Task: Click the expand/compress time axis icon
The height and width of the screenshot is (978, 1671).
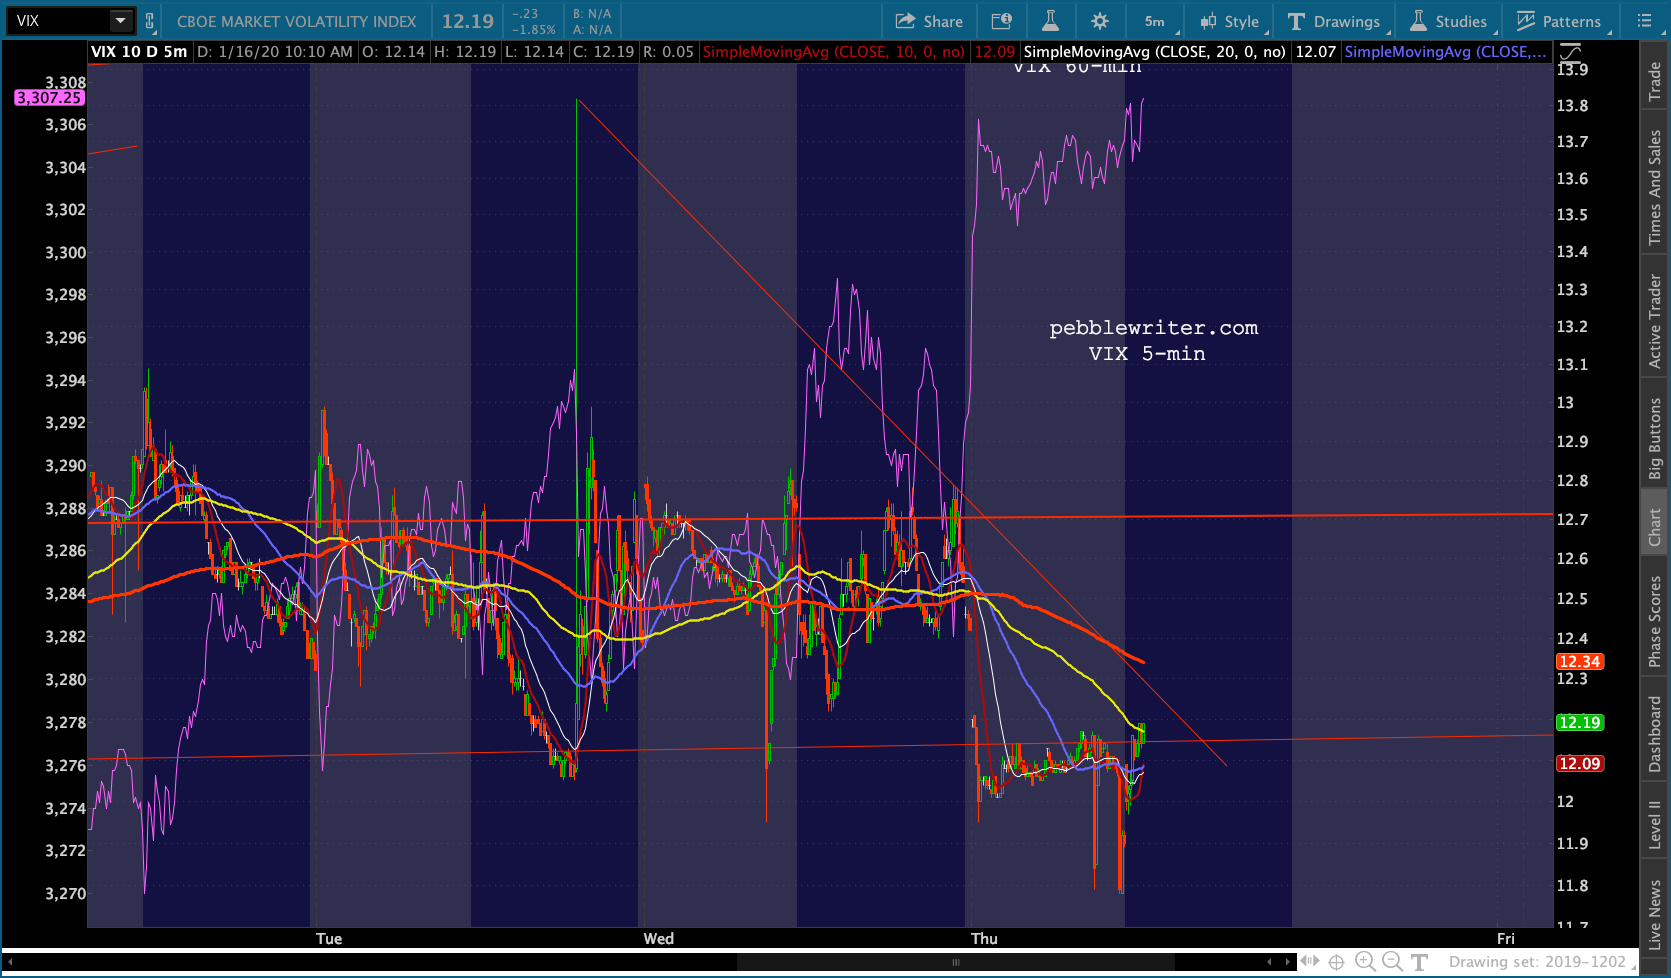Action: (1310, 962)
